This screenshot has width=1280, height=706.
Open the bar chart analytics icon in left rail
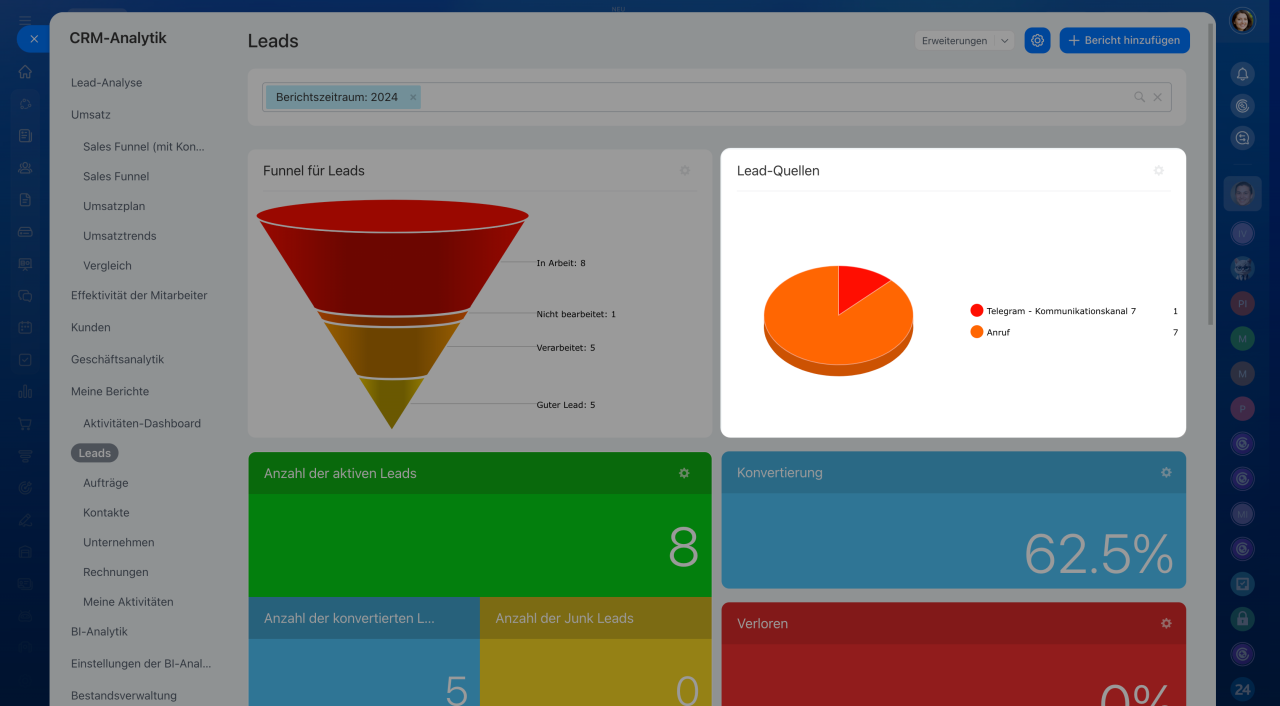25,391
